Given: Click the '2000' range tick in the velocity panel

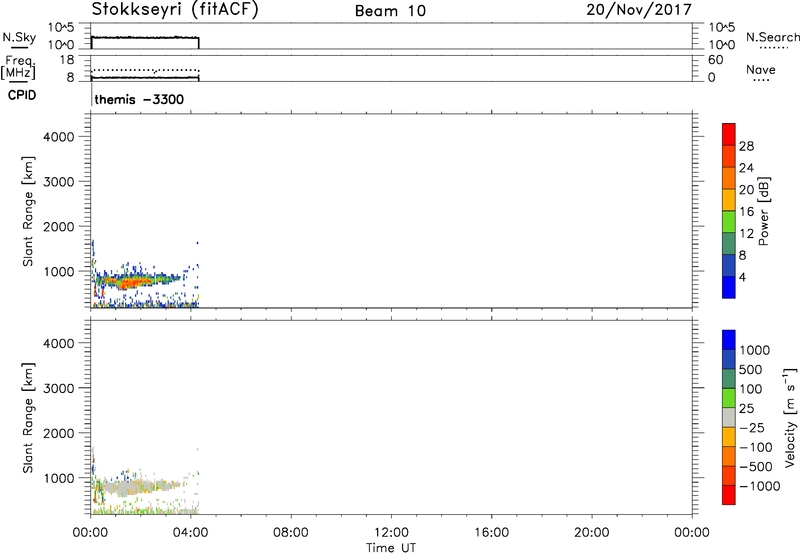Looking at the screenshot, I should click(59, 434).
